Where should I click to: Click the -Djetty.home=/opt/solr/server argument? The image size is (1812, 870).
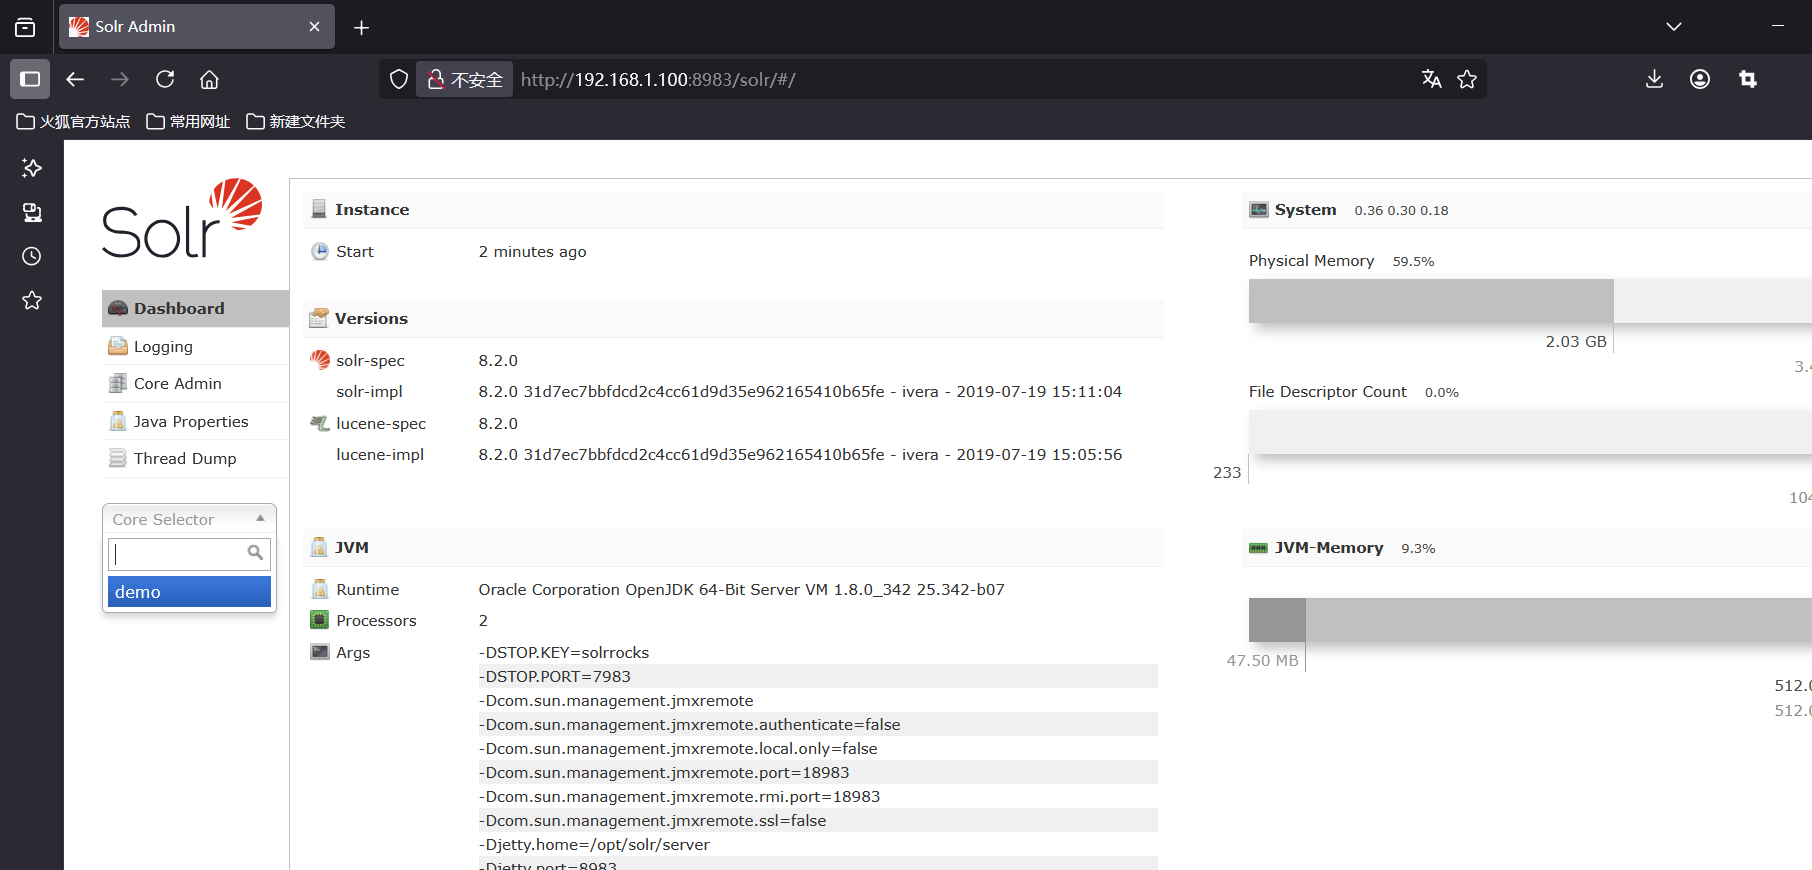pyautogui.click(x=594, y=844)
